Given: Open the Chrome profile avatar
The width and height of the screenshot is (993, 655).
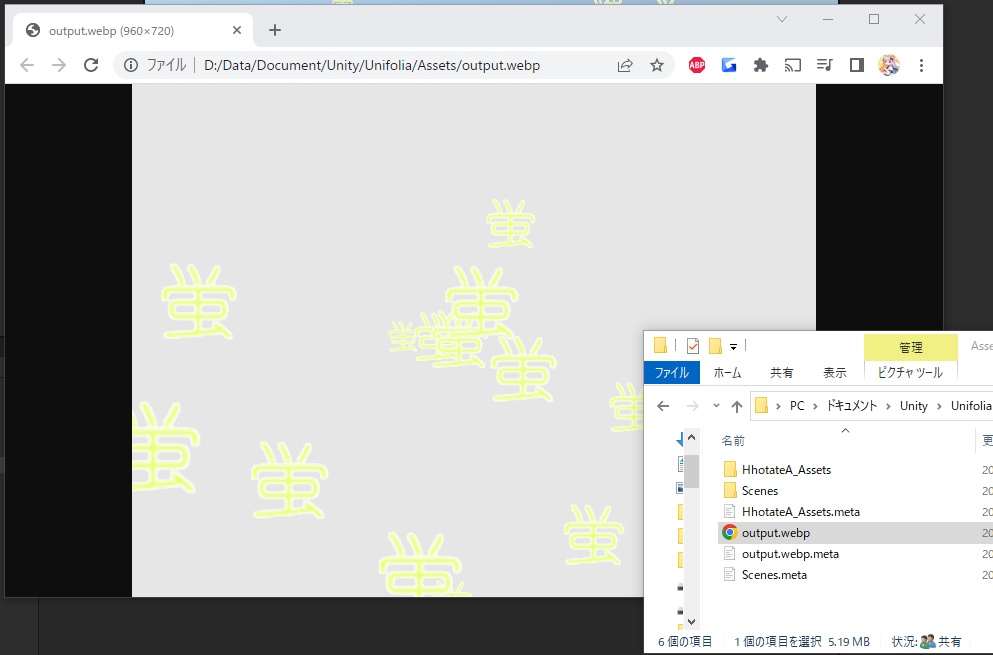Looking at the screenshot, I should pos(889,64).
